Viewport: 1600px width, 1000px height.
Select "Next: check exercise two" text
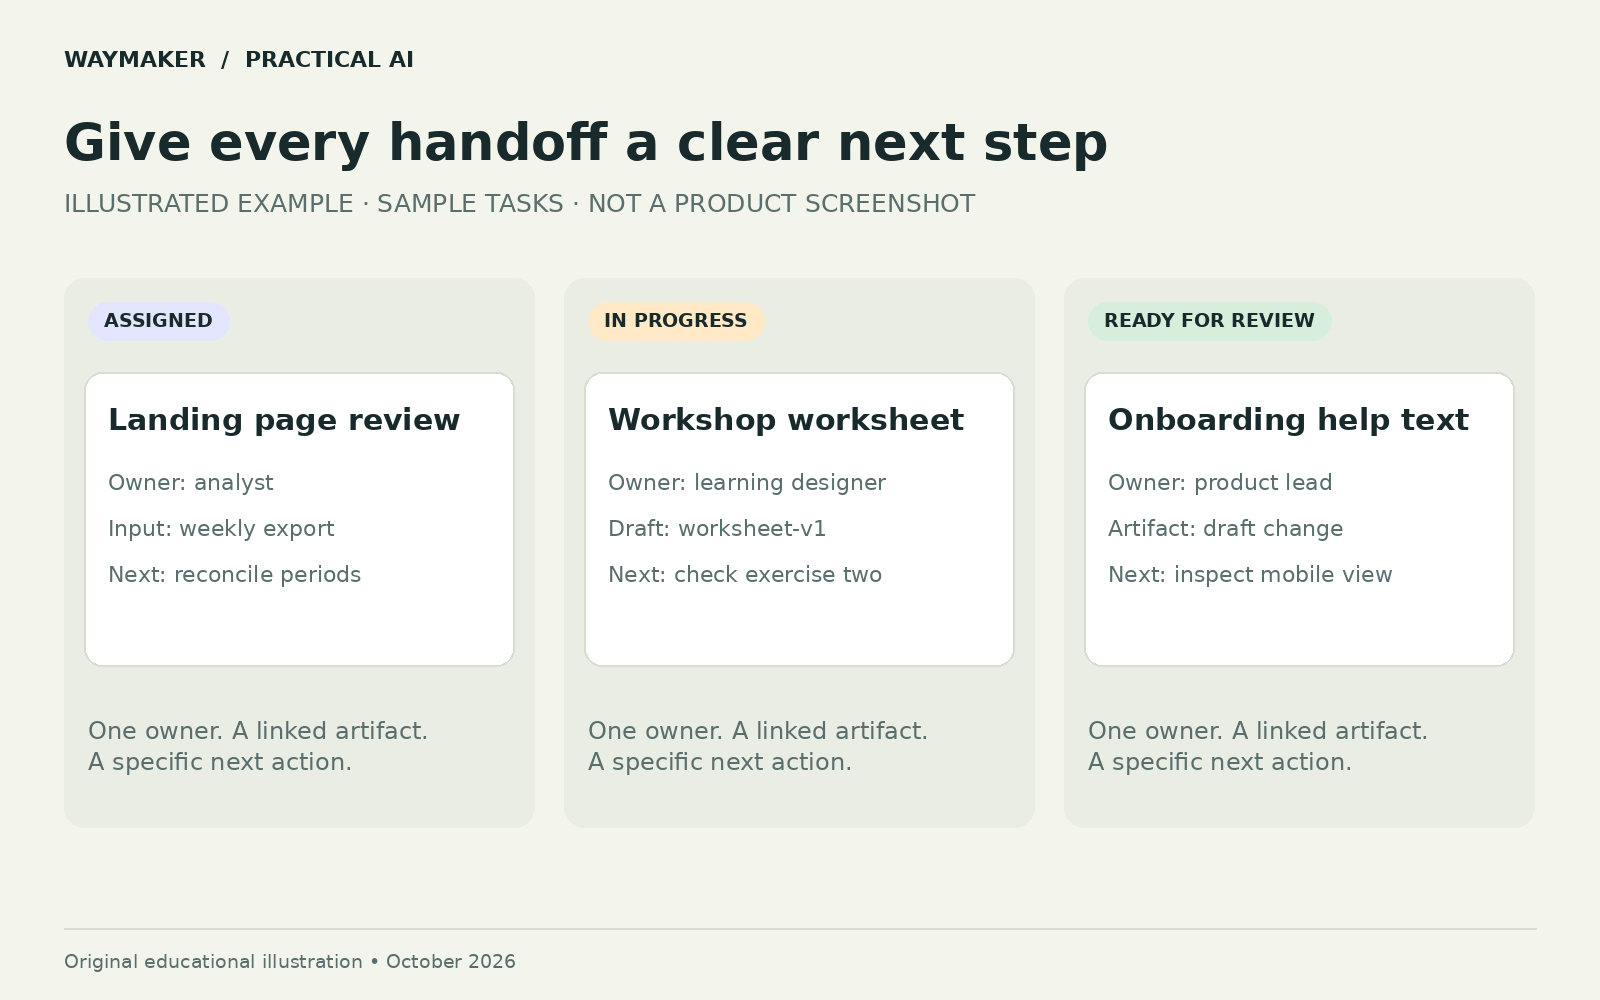tap(745, 575)
